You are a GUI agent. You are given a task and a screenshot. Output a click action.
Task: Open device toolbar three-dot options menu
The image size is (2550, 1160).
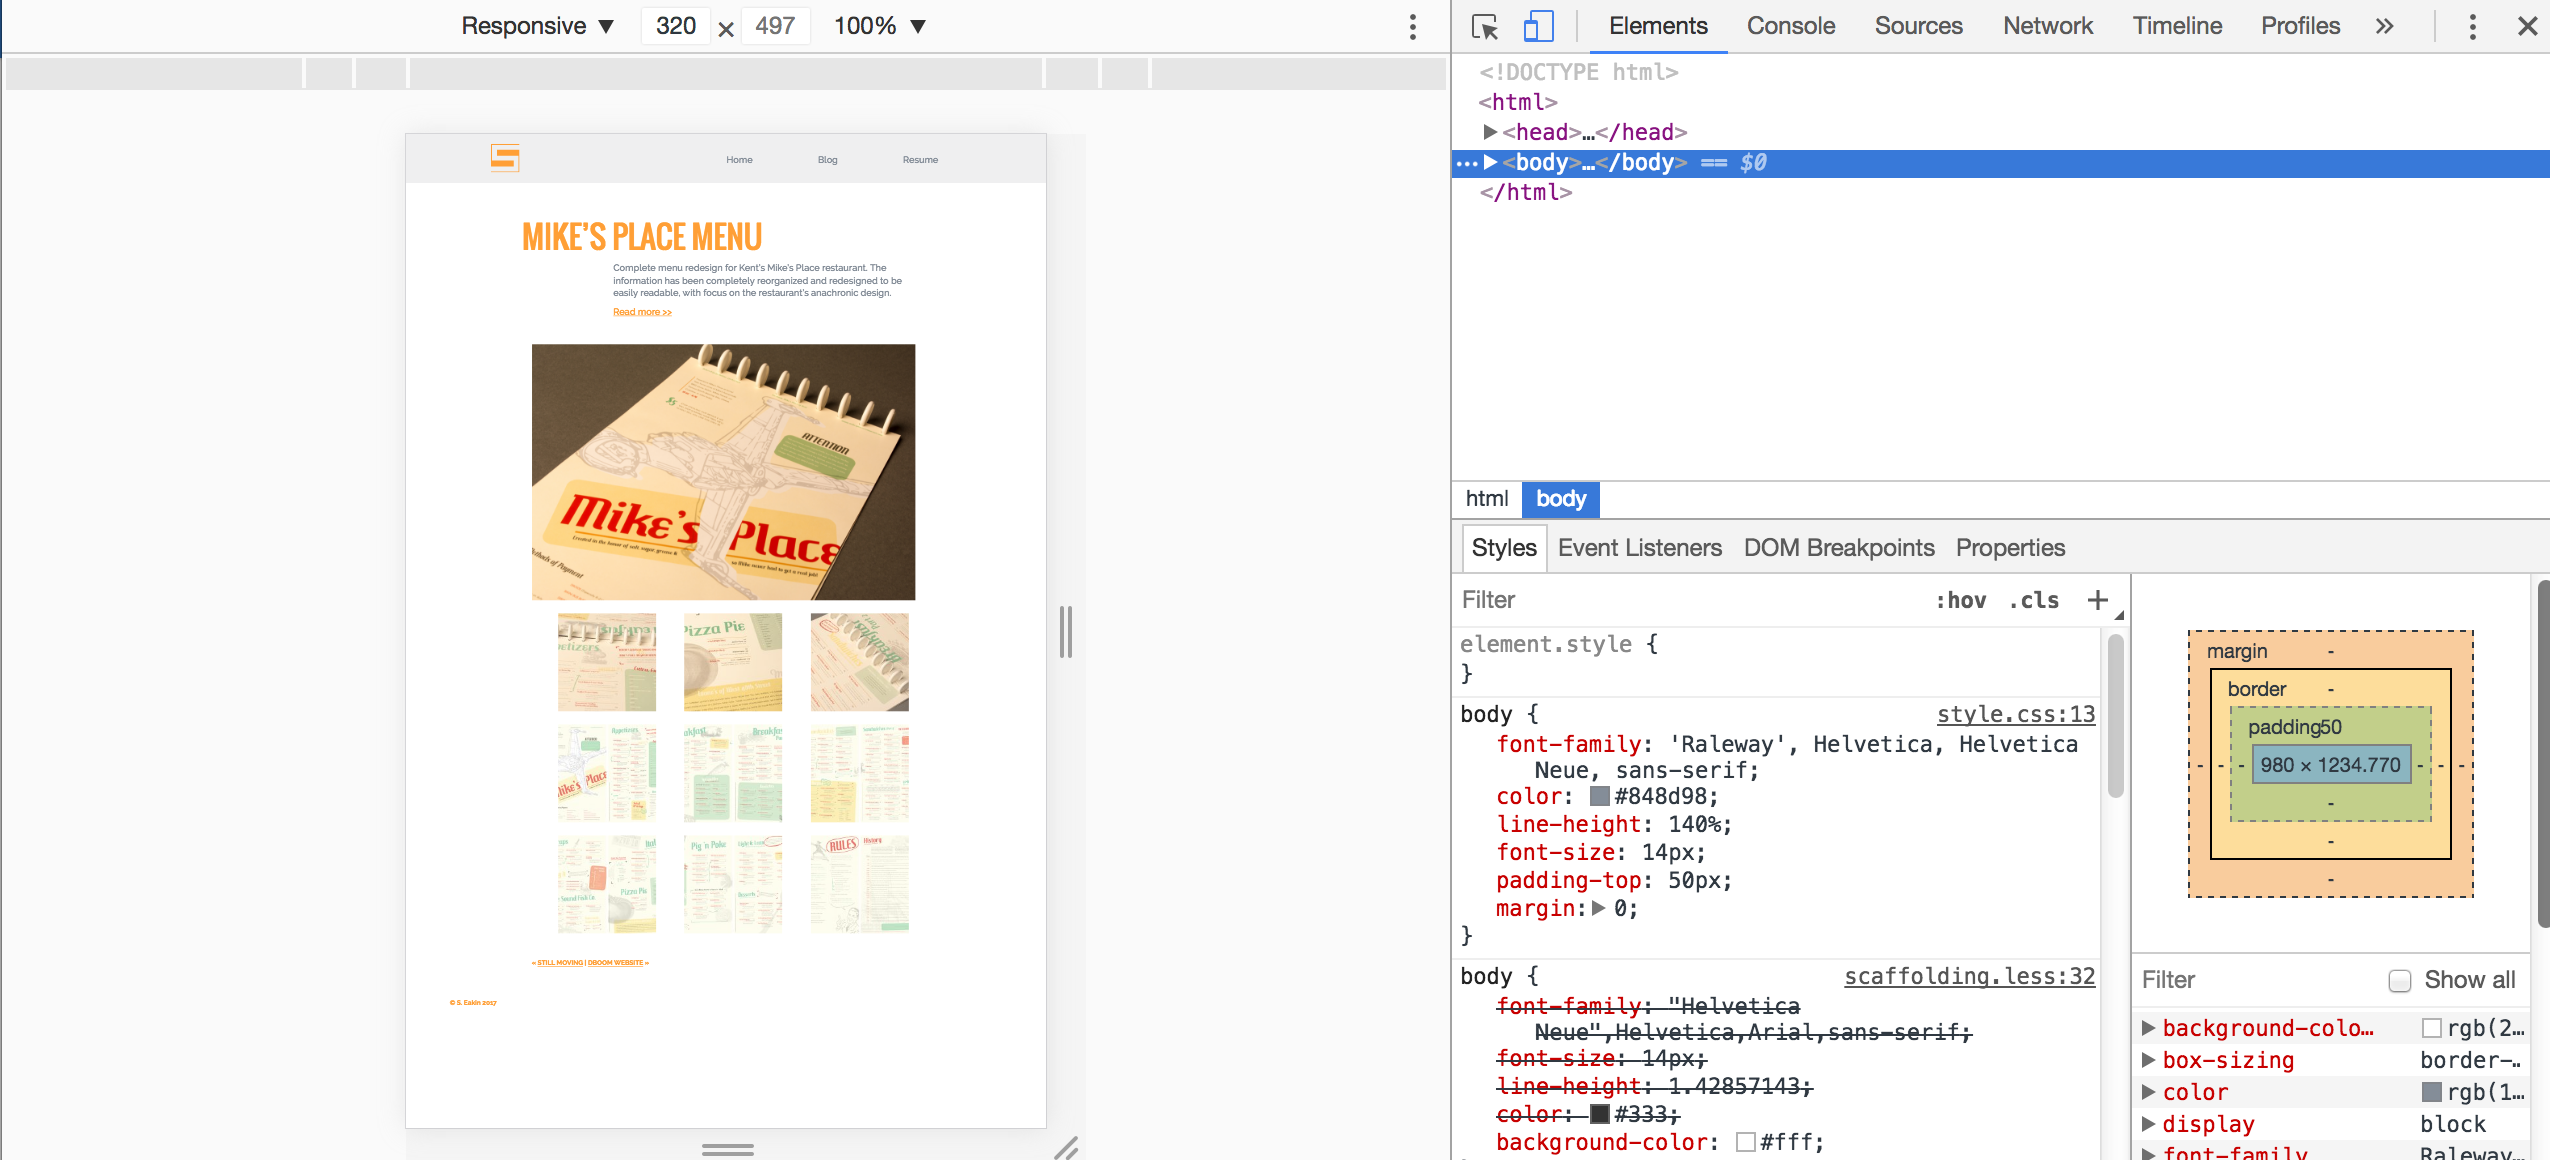tap(1412, 26)
